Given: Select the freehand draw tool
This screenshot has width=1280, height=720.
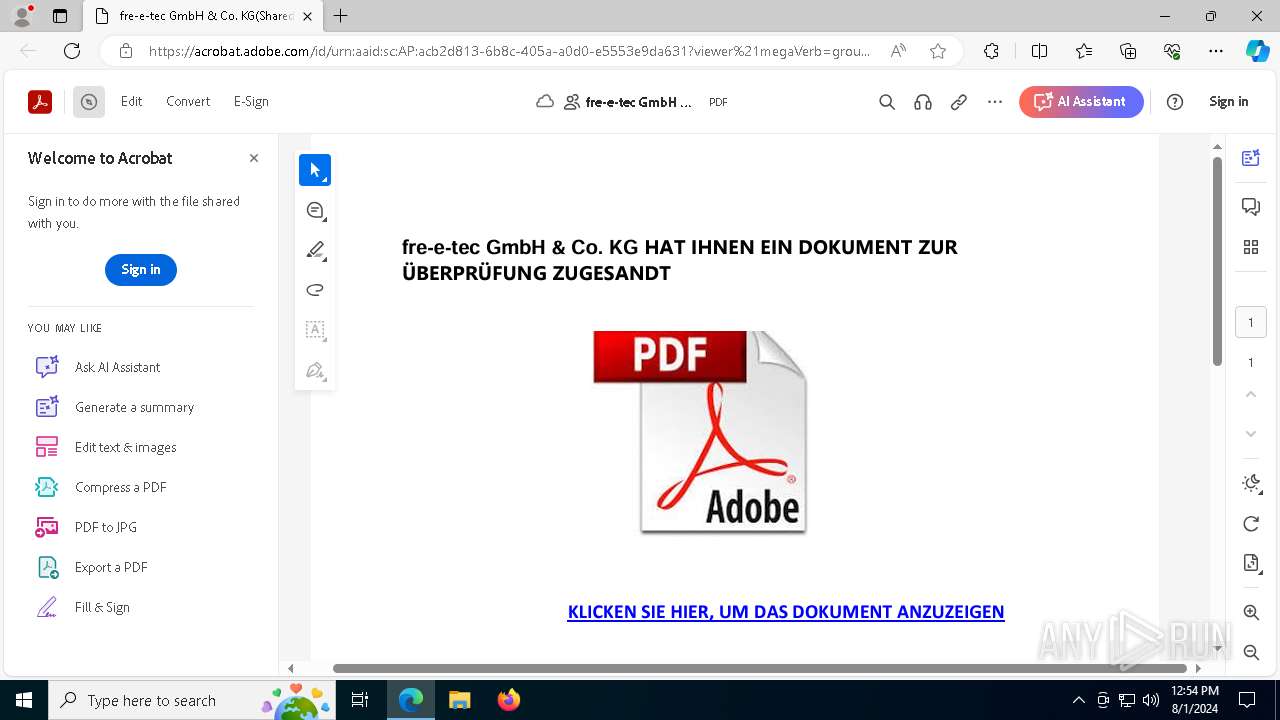Looking at the screenshot, I should point(315,290).
